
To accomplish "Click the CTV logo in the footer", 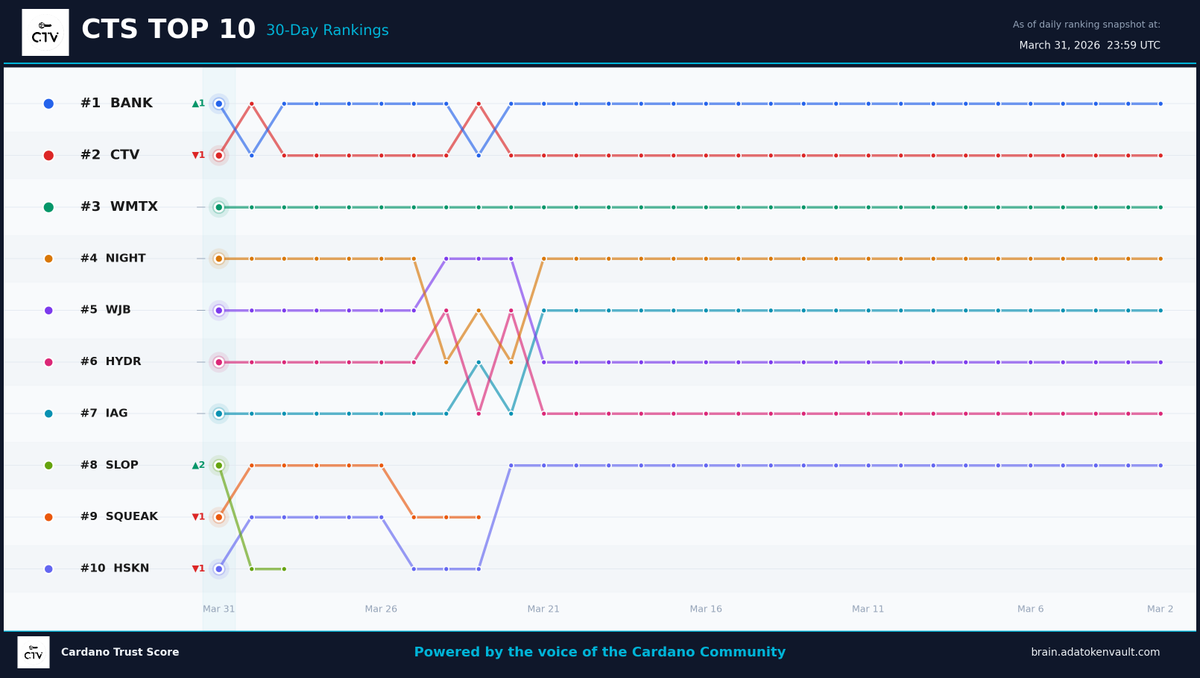I will tap(33, 652).
